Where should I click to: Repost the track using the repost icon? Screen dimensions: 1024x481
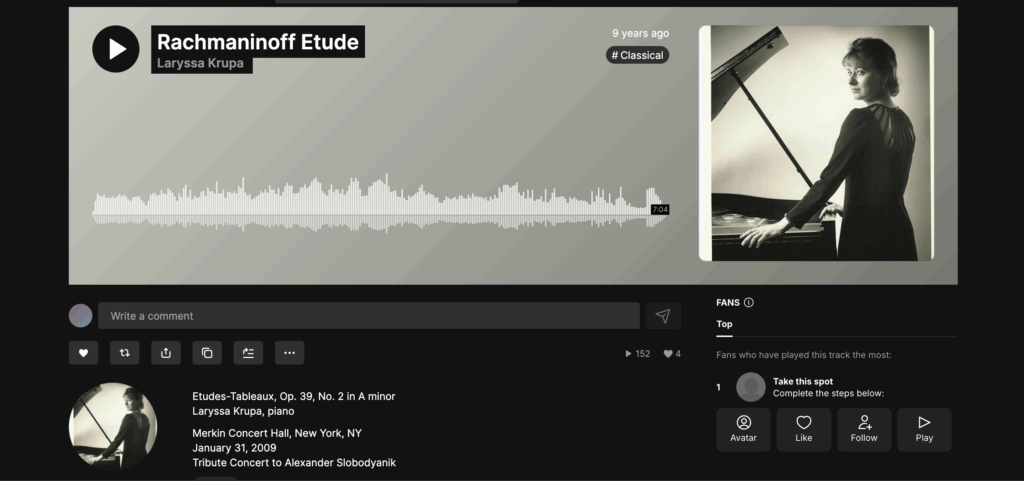[125, 353]
